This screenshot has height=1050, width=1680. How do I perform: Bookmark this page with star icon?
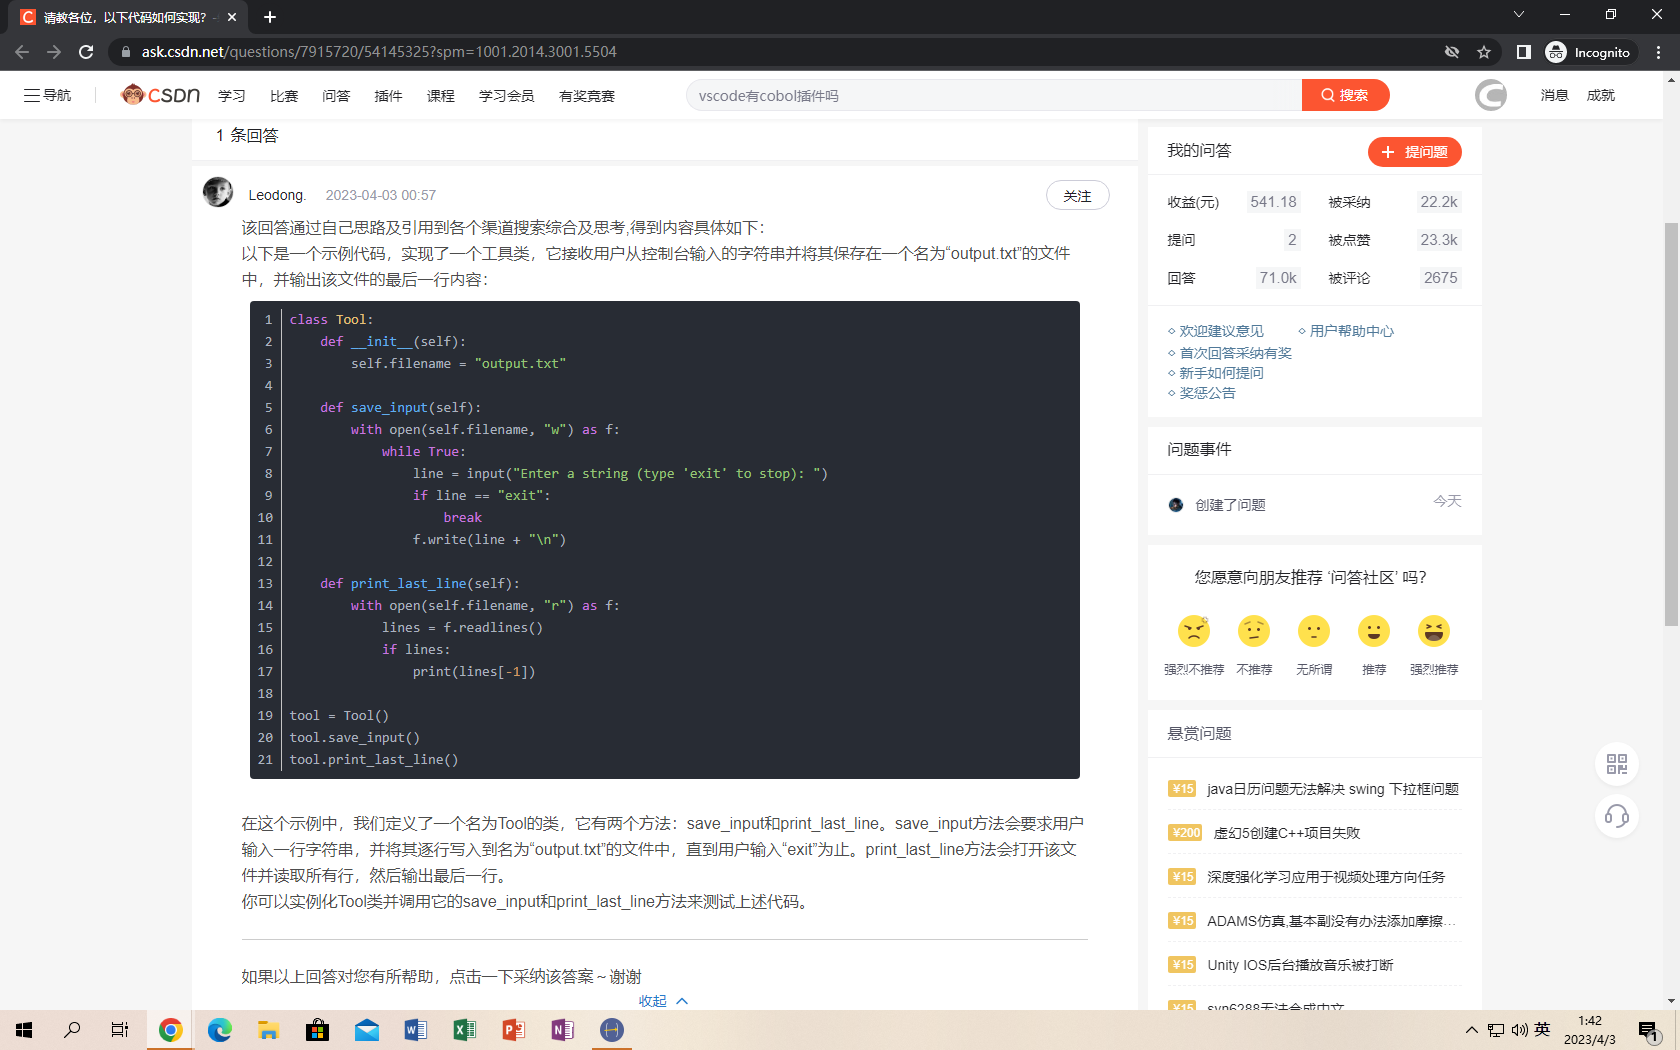tap(1484, 52)
